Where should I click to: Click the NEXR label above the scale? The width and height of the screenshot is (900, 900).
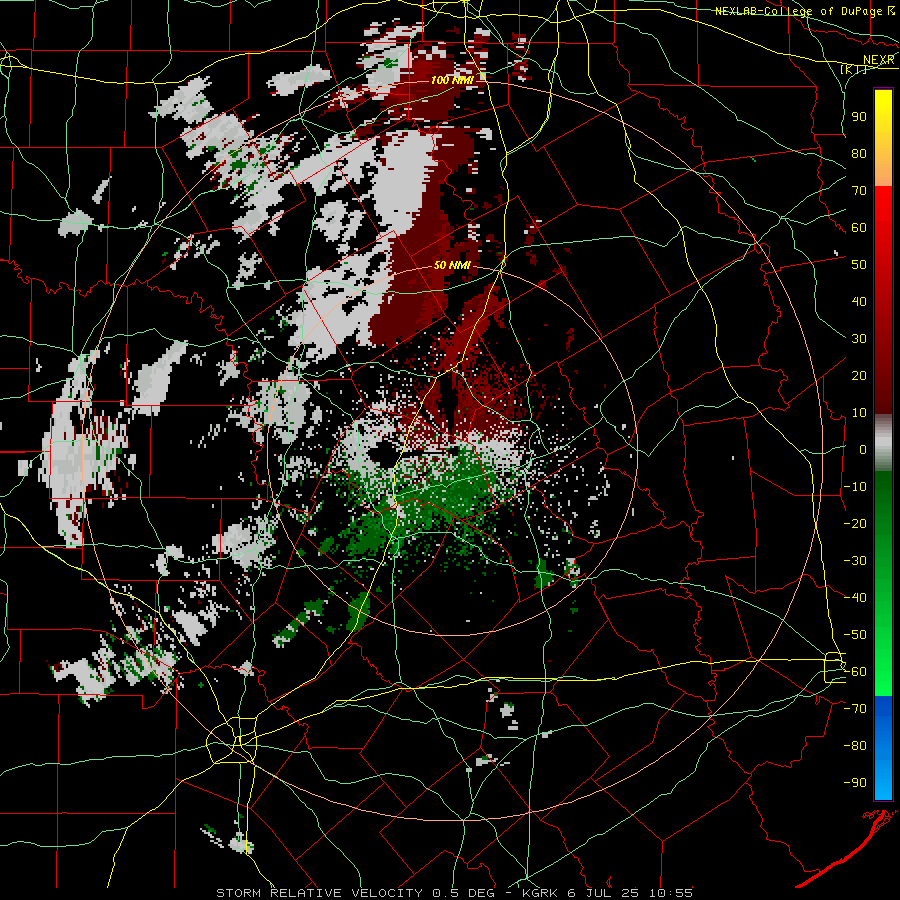[879, 60]
